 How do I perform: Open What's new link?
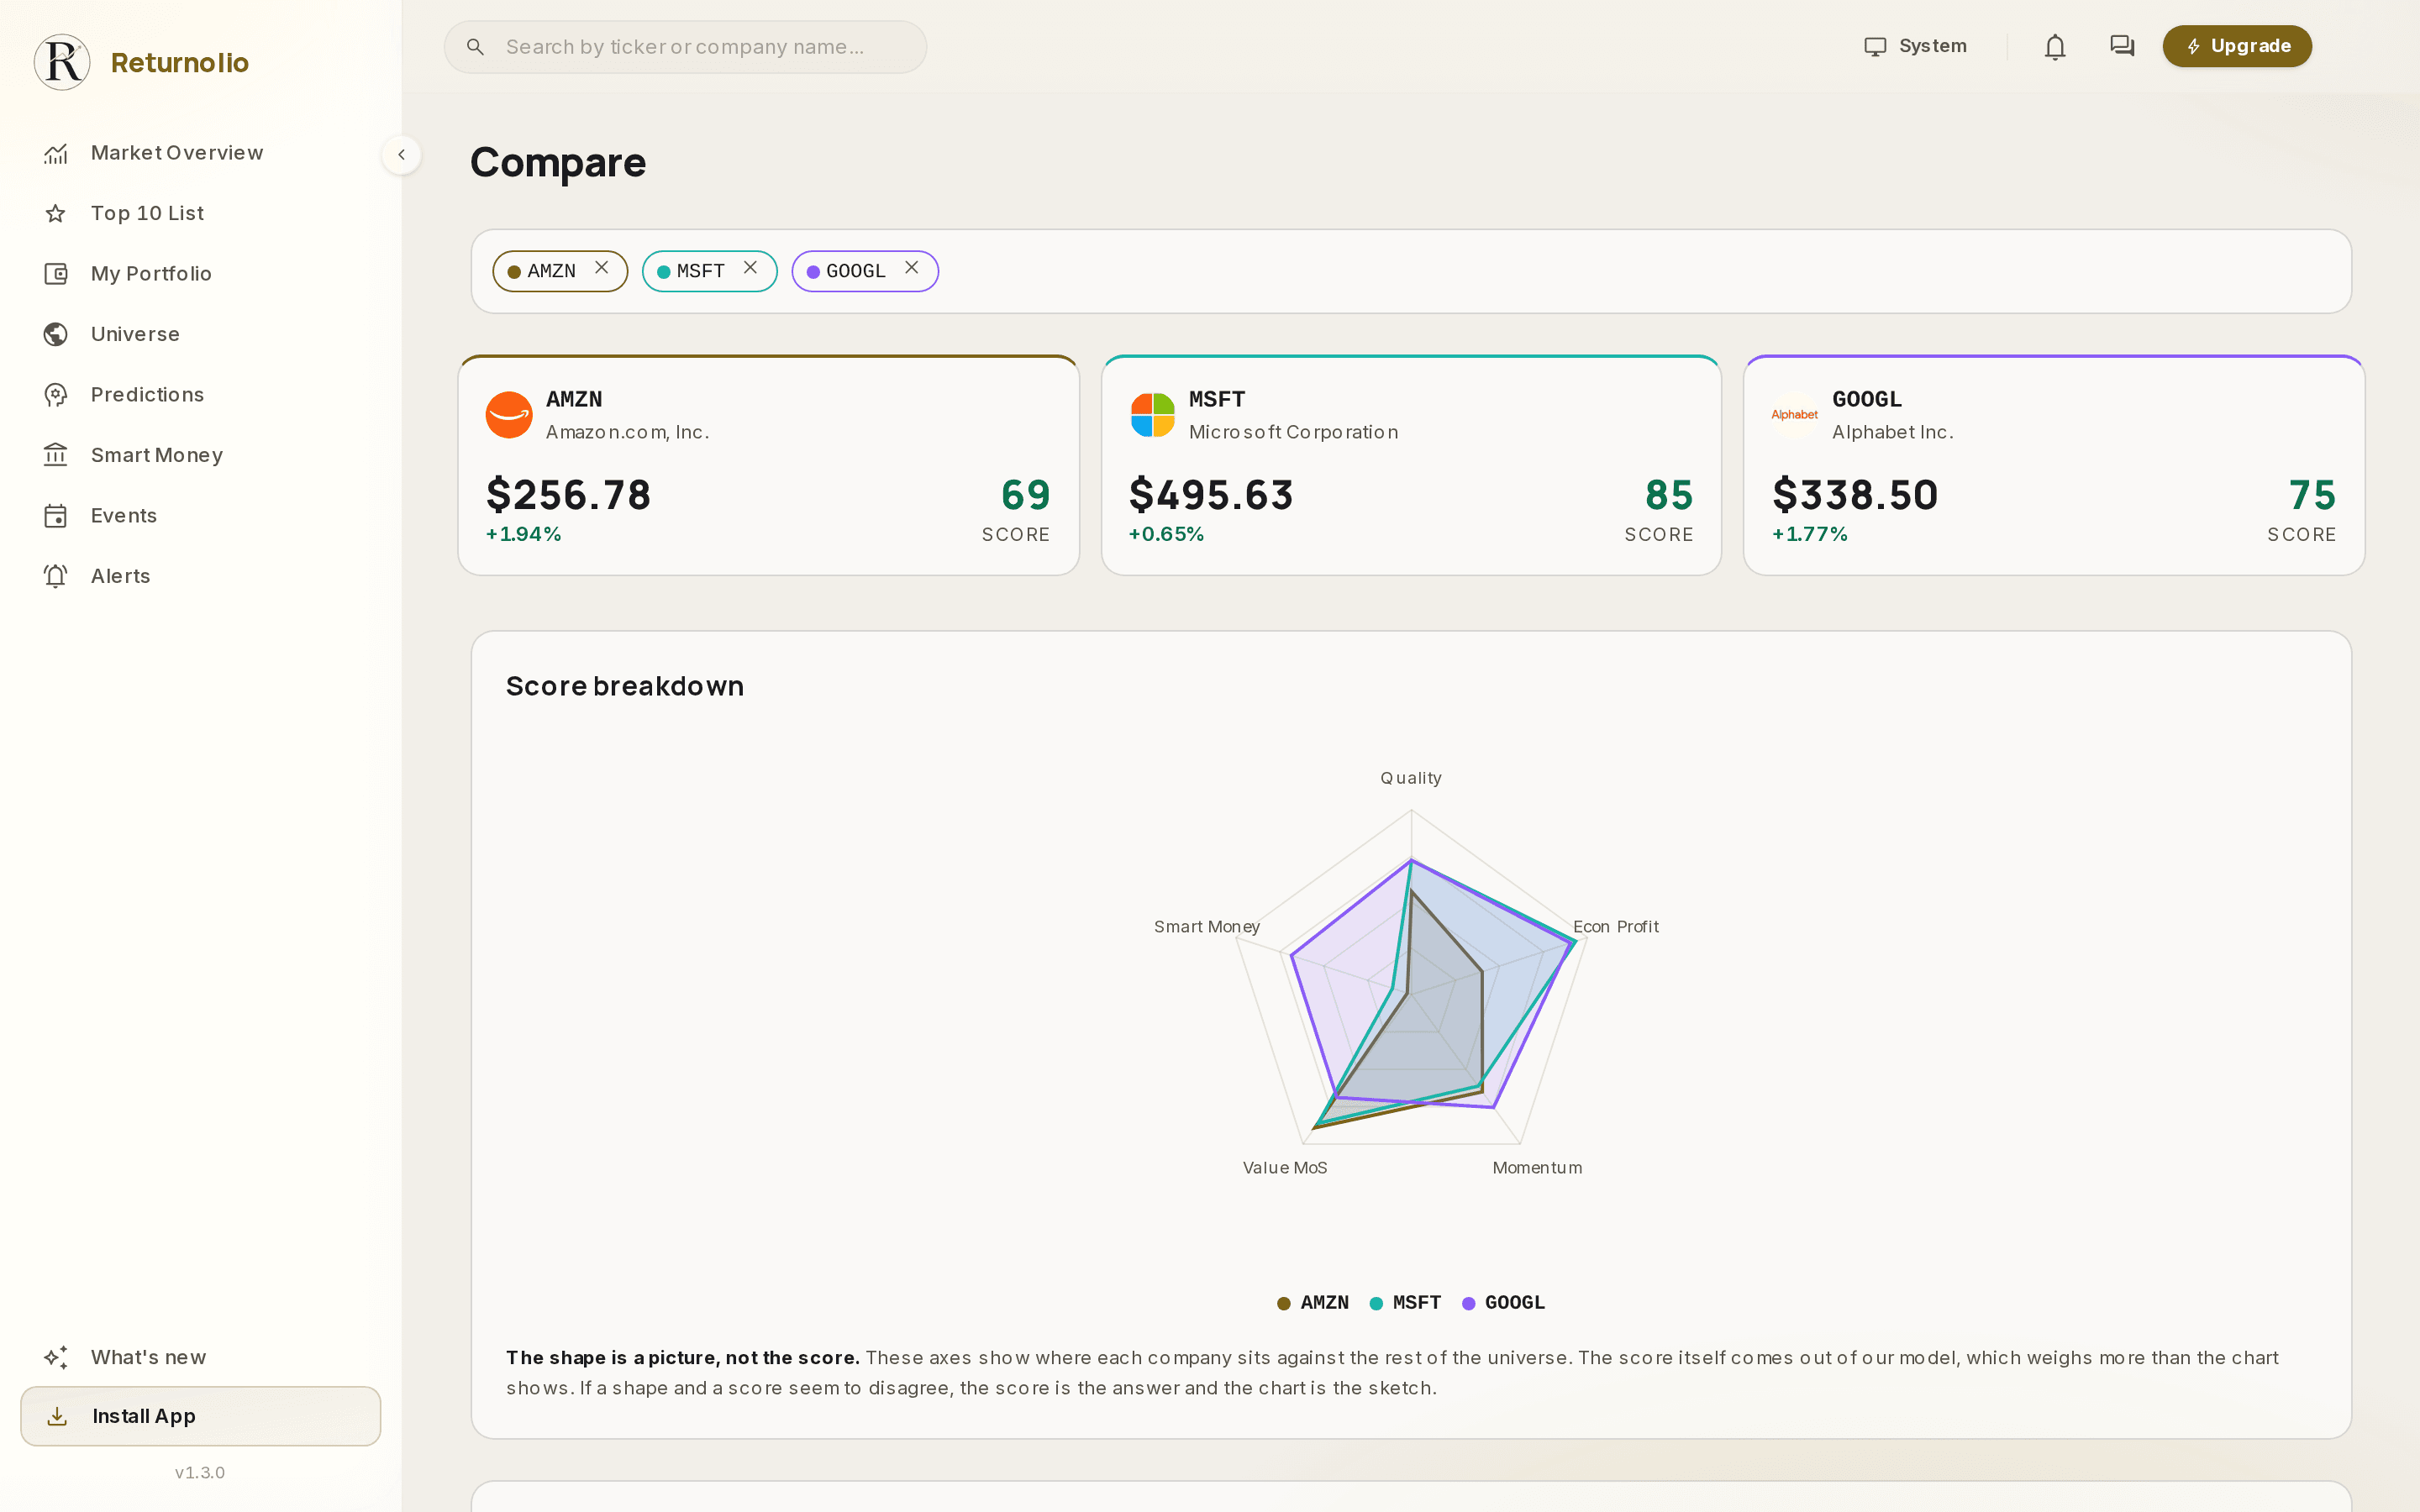tap(200, 1357)
